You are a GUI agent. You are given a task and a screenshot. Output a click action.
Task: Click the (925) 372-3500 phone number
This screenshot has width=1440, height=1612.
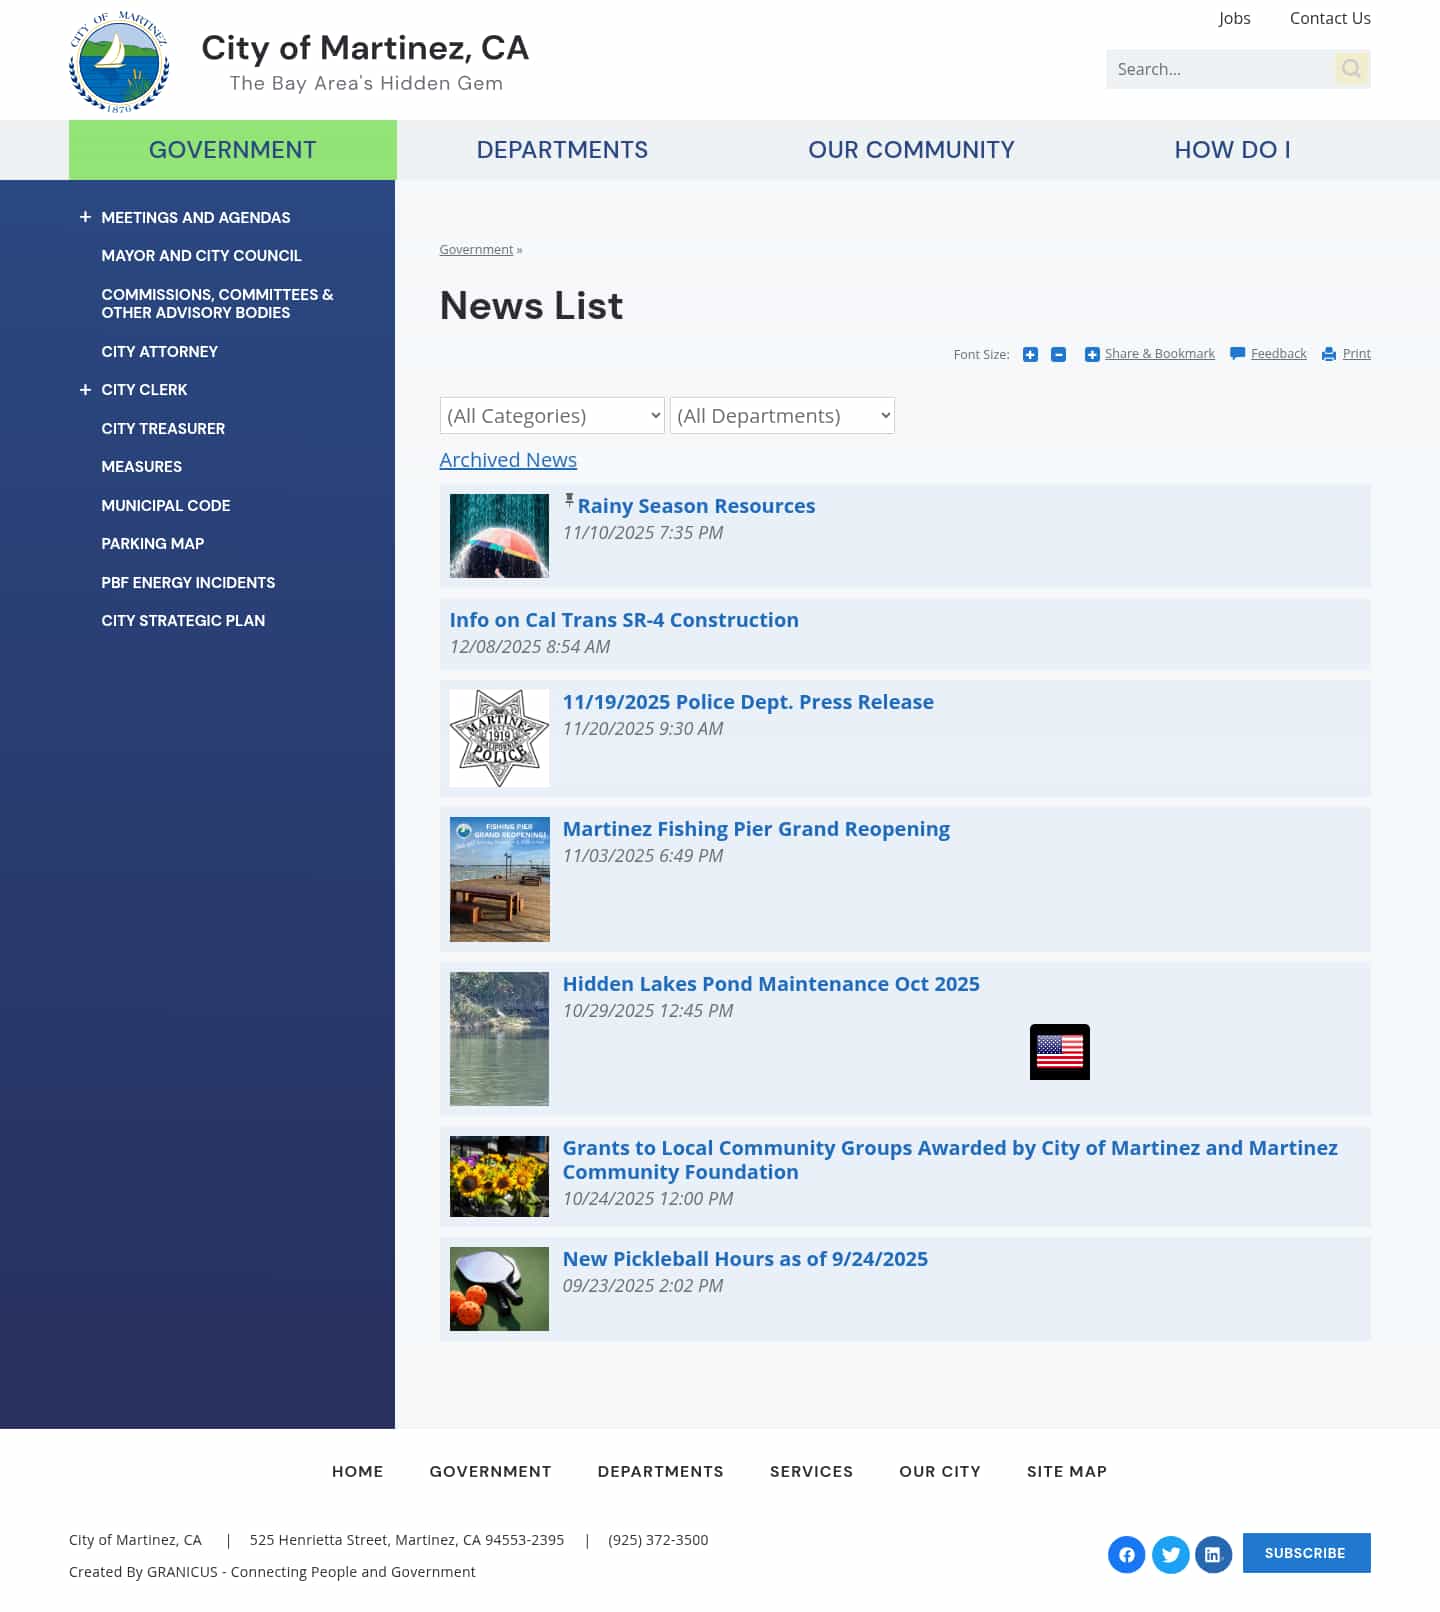658,1540
